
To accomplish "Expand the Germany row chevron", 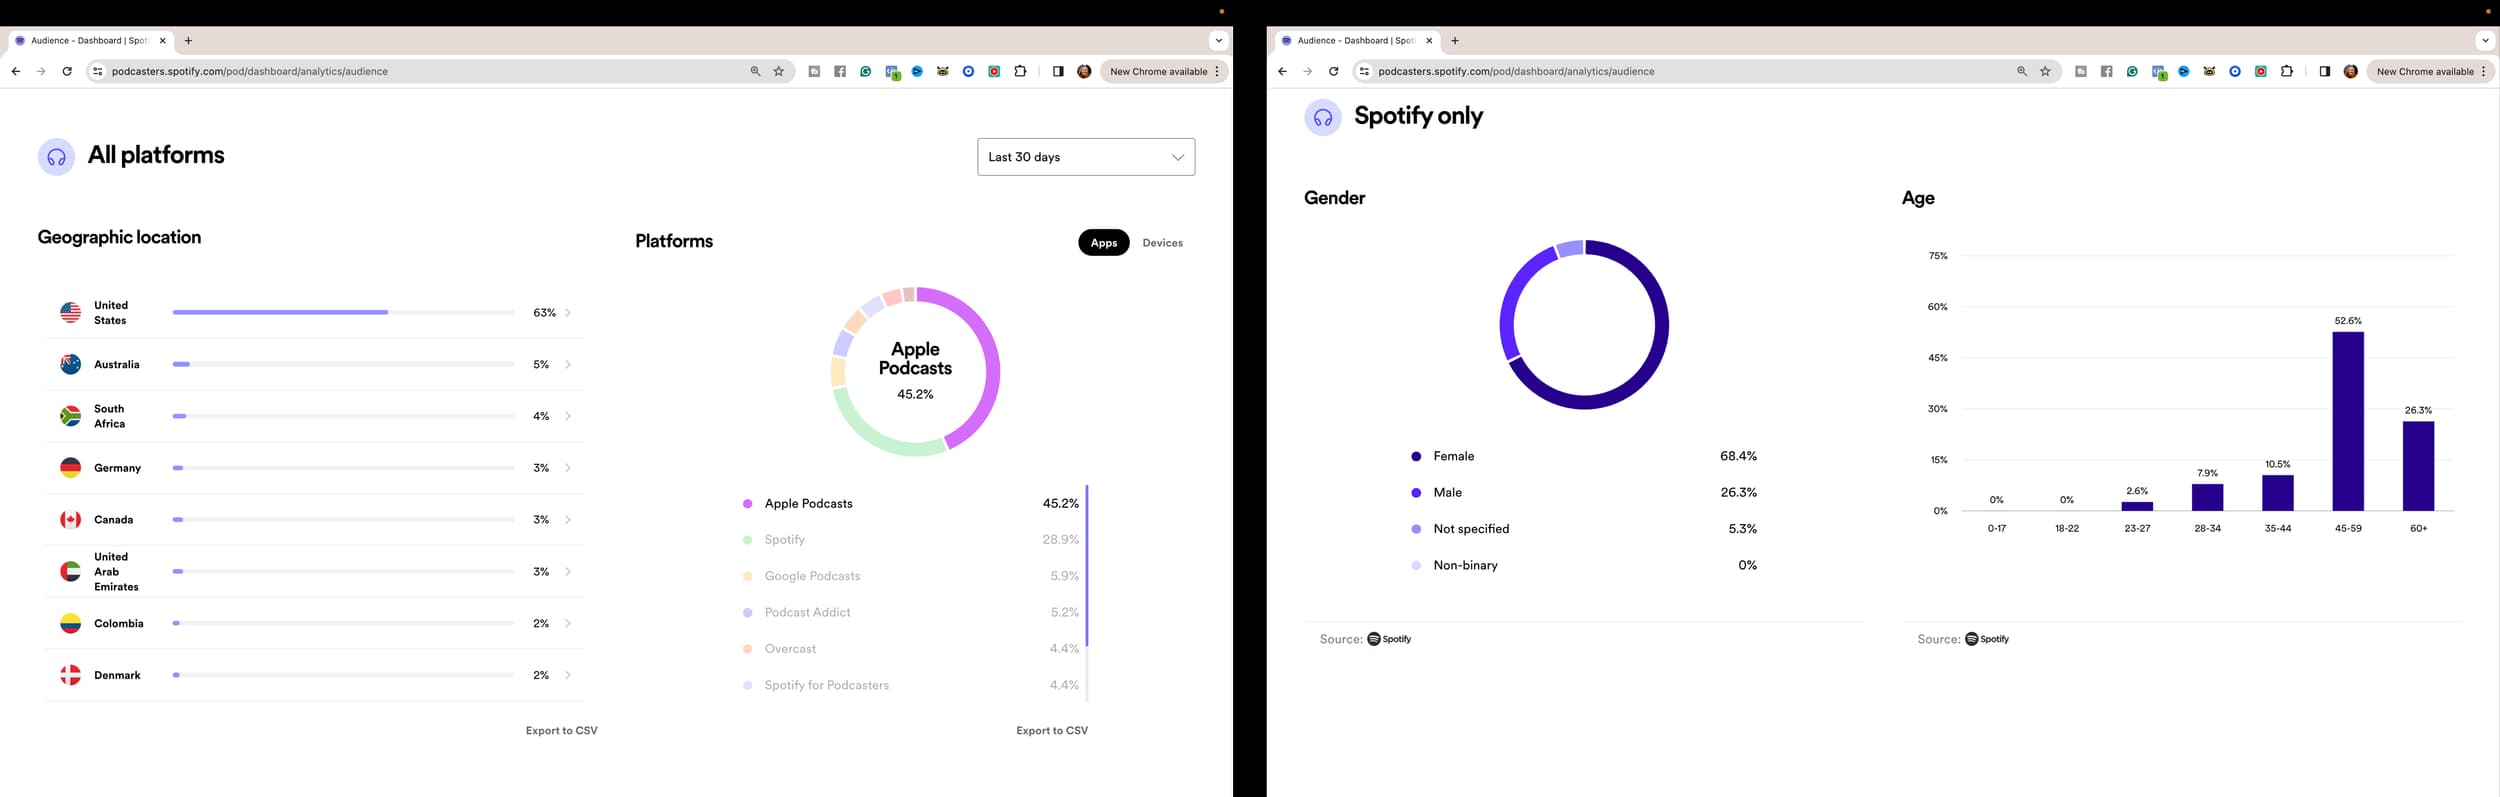I will [x=568, y=468].
